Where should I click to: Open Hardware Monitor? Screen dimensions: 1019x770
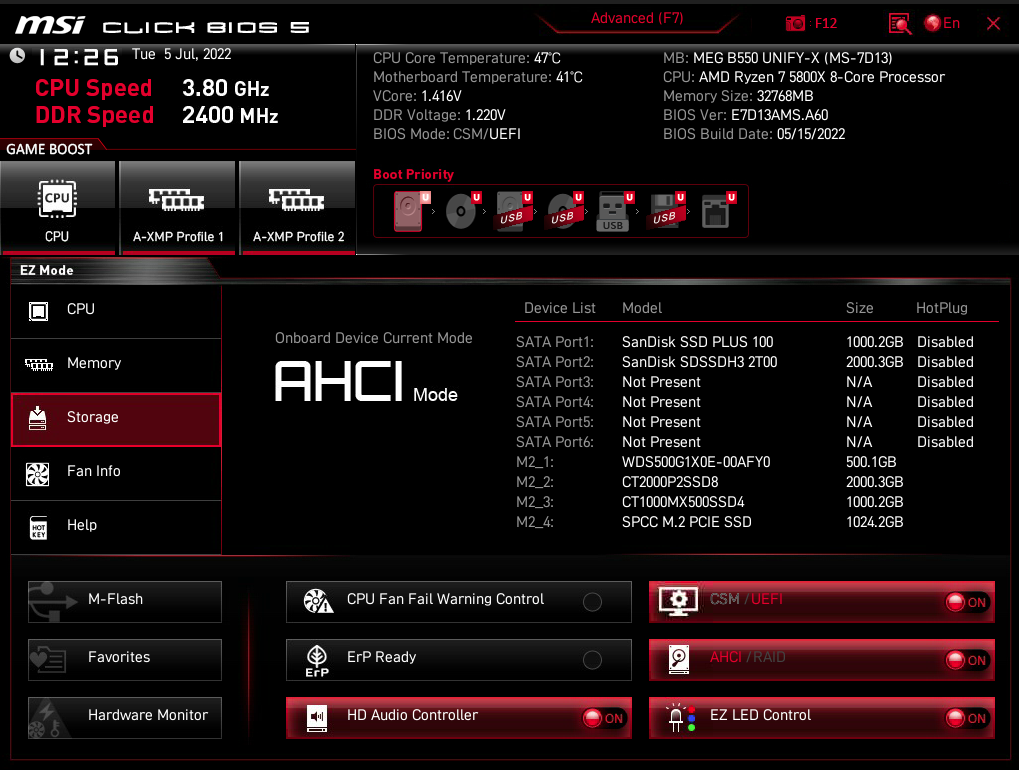pos(125,717)
